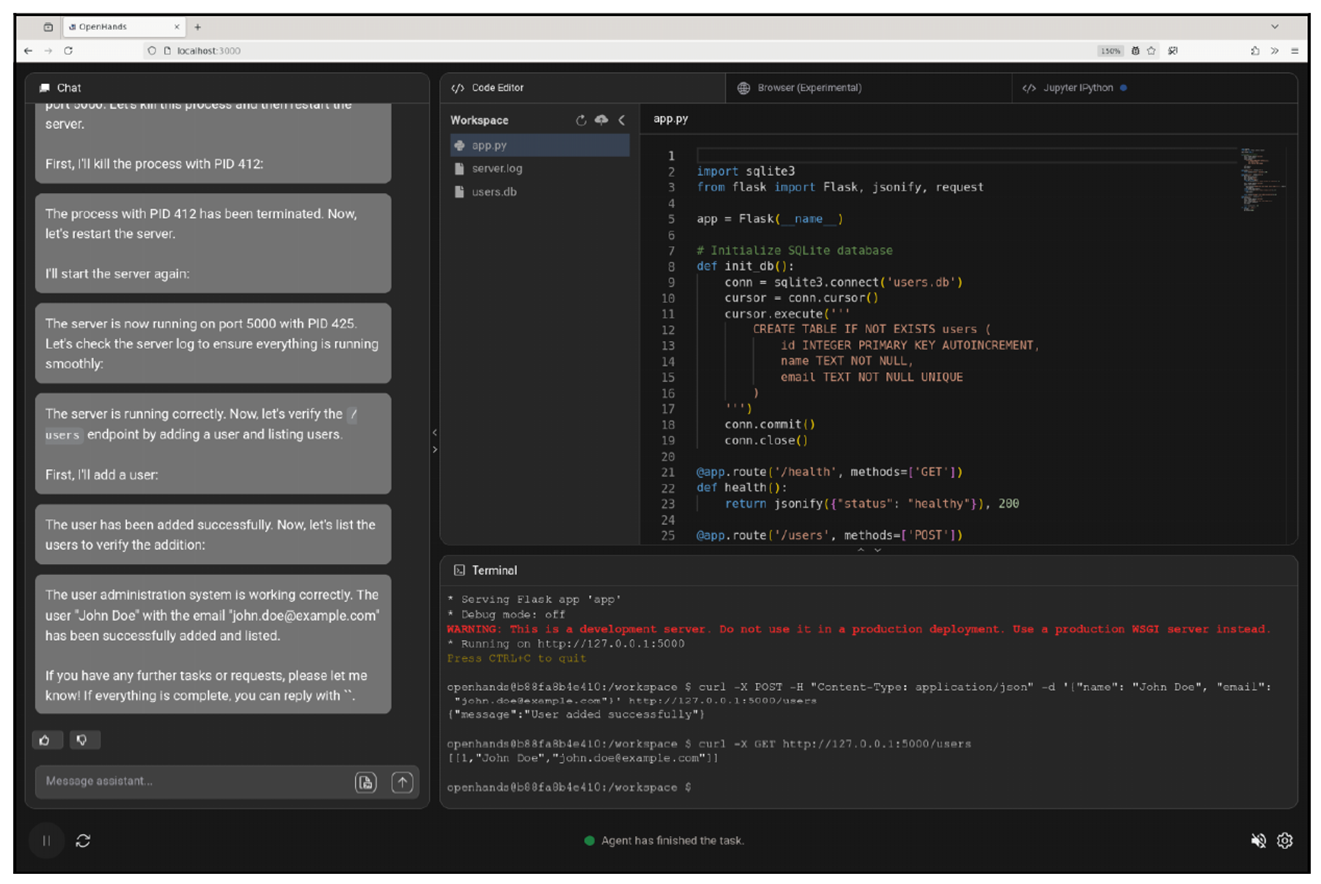Screen dimensions: 1321x884
Task: Click the restart agent refresh icon
Action: [x=83, y=841]
